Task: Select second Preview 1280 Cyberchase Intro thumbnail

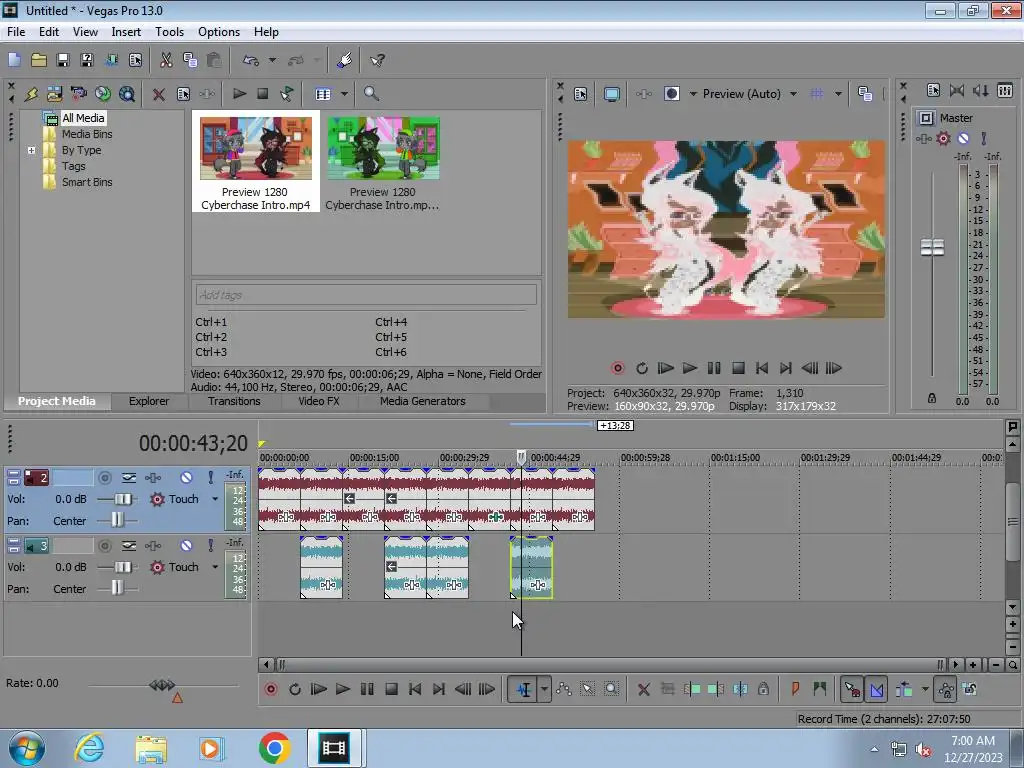Action: point(383,163)
